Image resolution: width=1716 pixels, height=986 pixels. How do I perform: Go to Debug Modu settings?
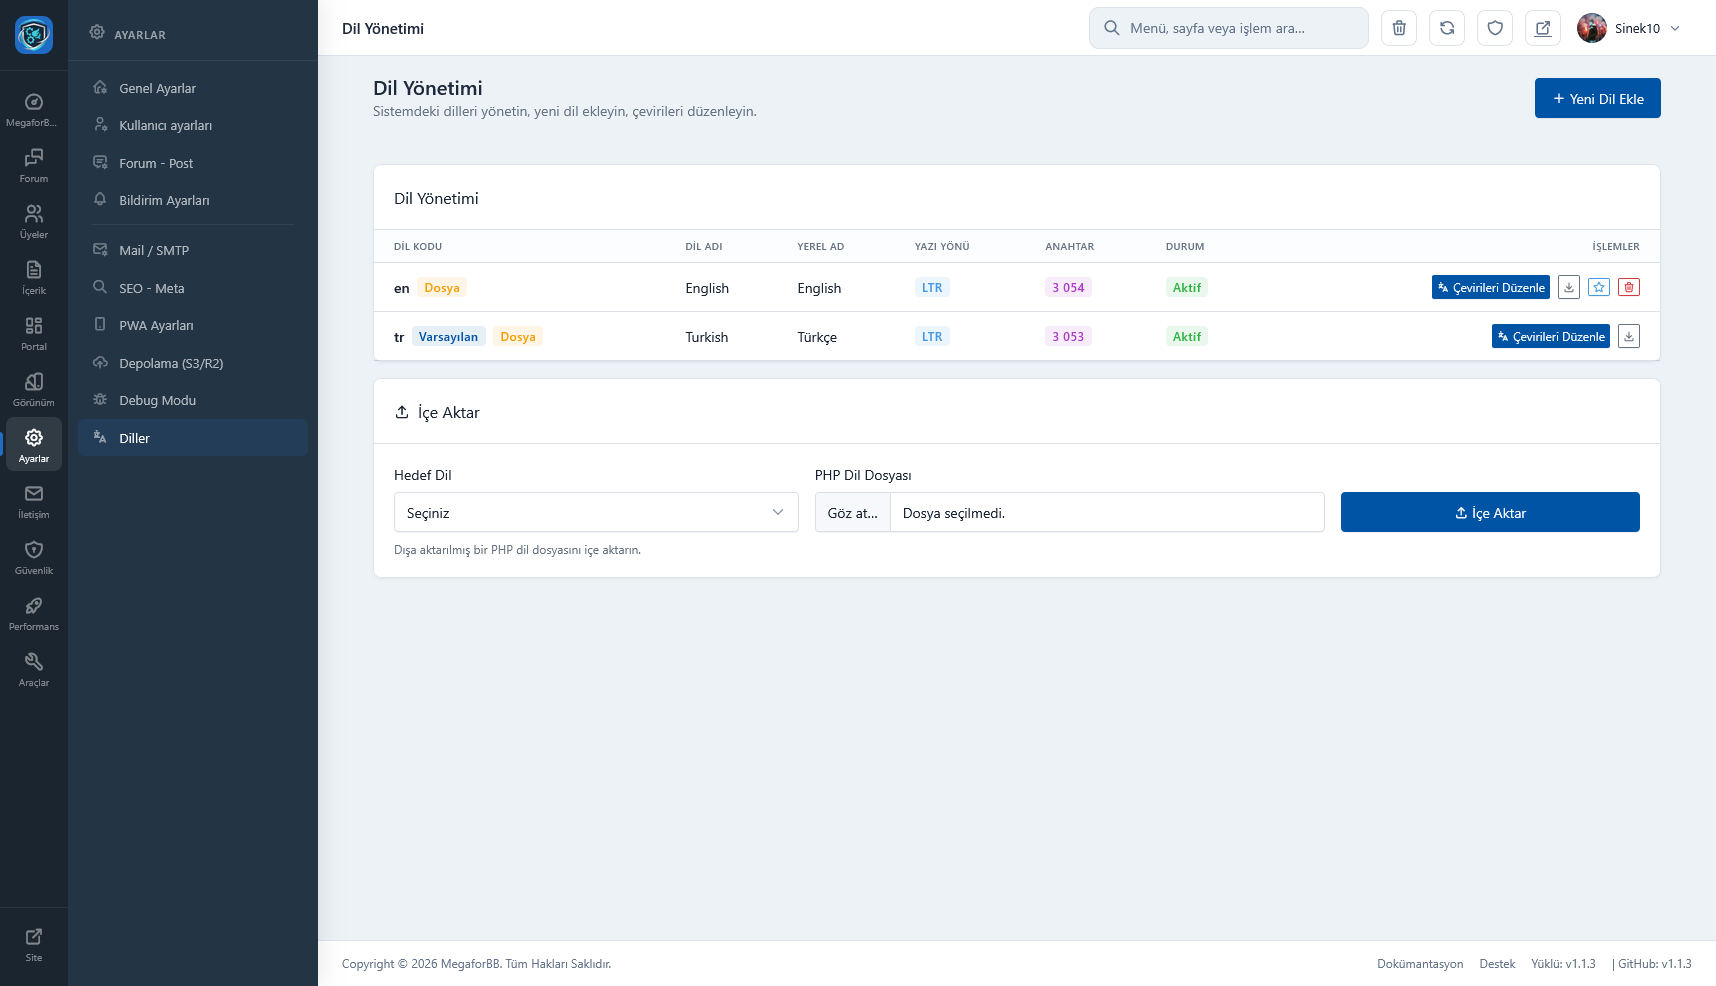pyautogui.click(x=157, y=401)
